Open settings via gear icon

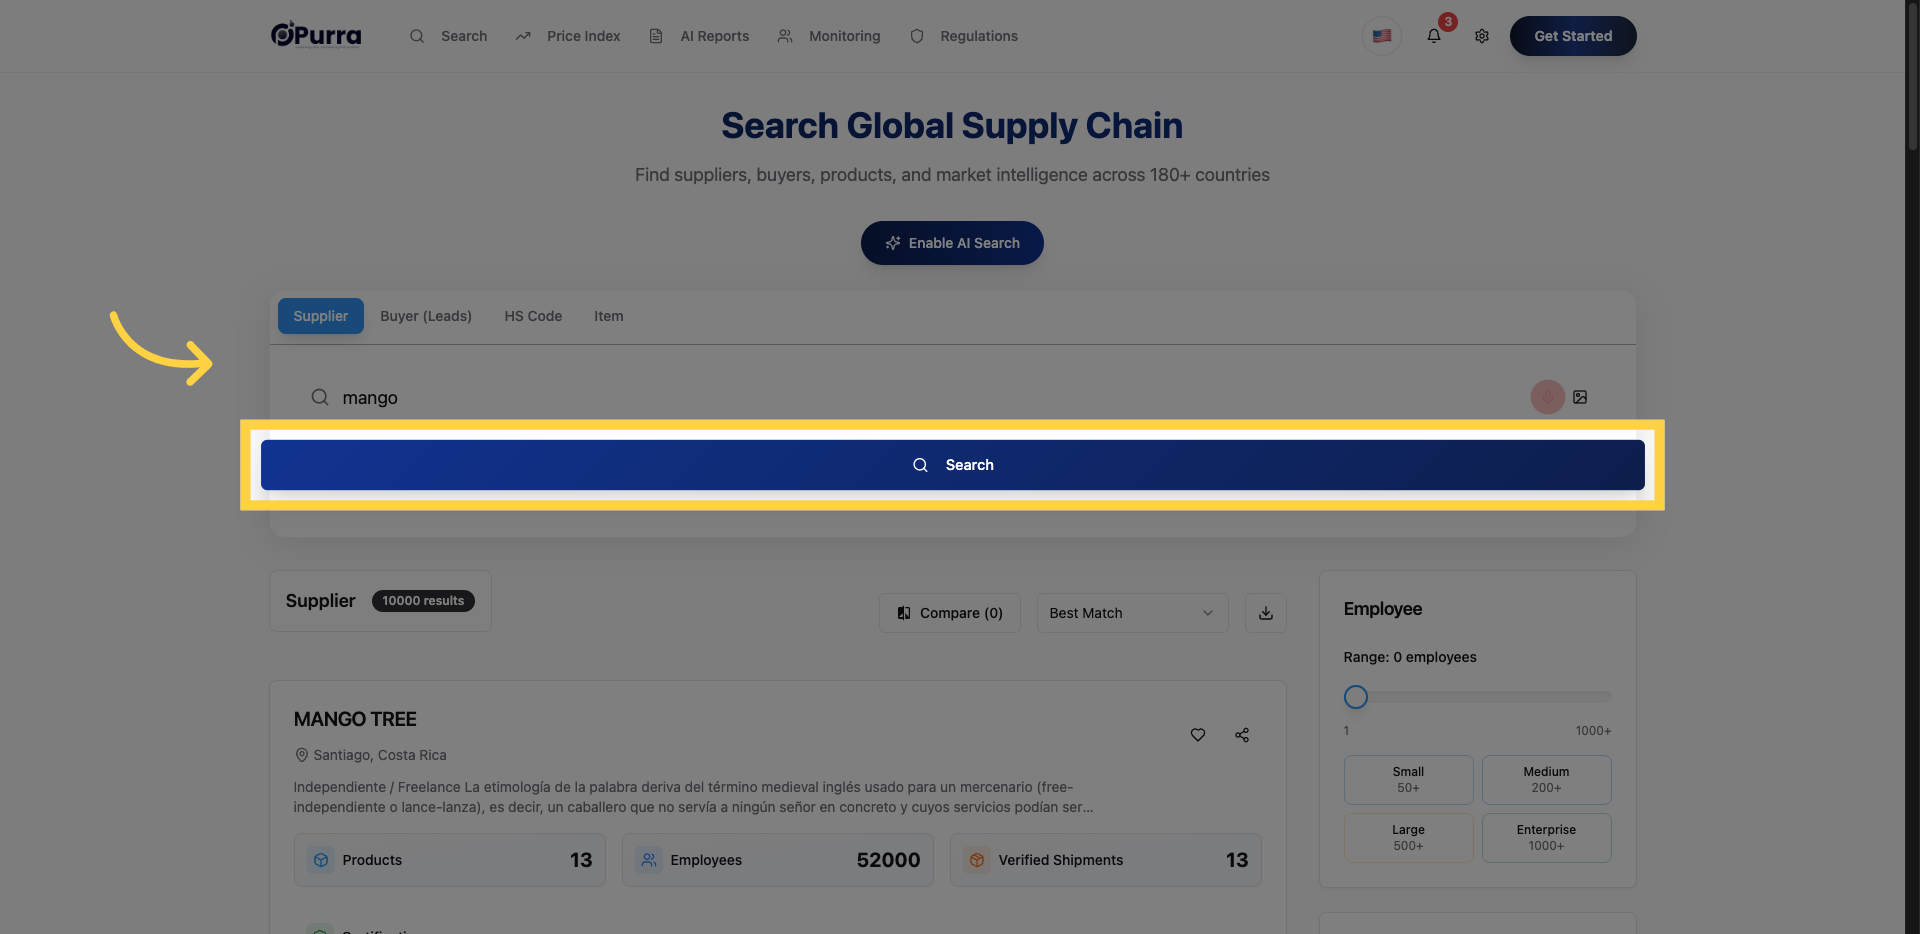click(1482, 36)
